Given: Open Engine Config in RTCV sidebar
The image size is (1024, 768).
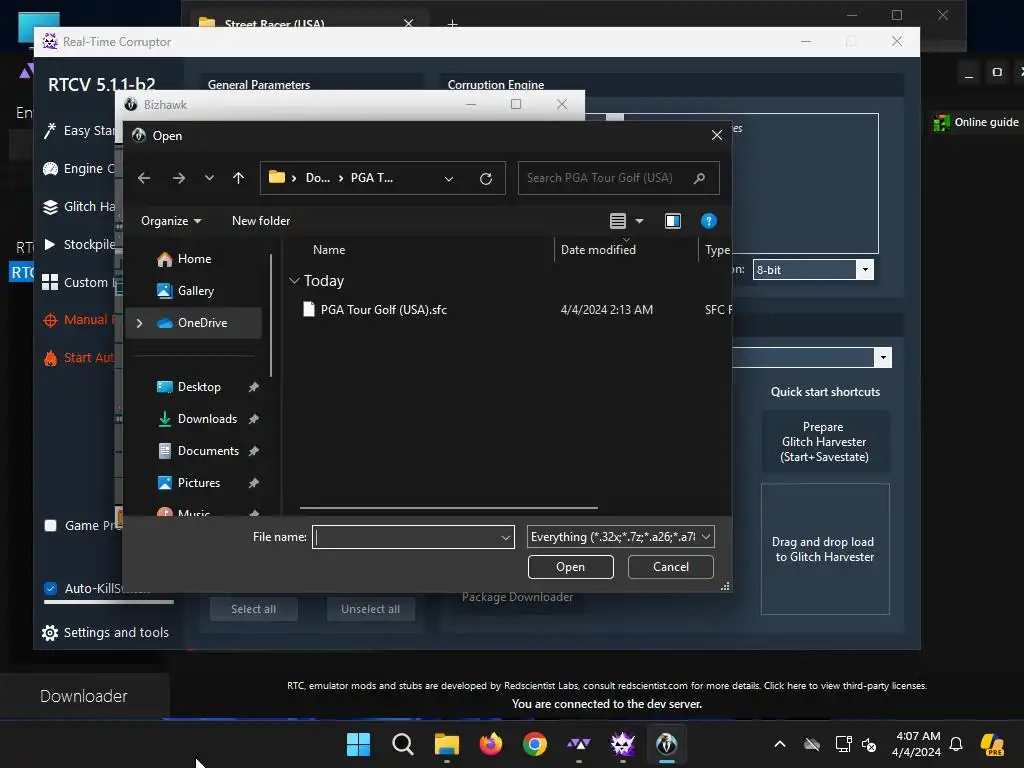Looking at the screenshot, I should click(79, 168).
